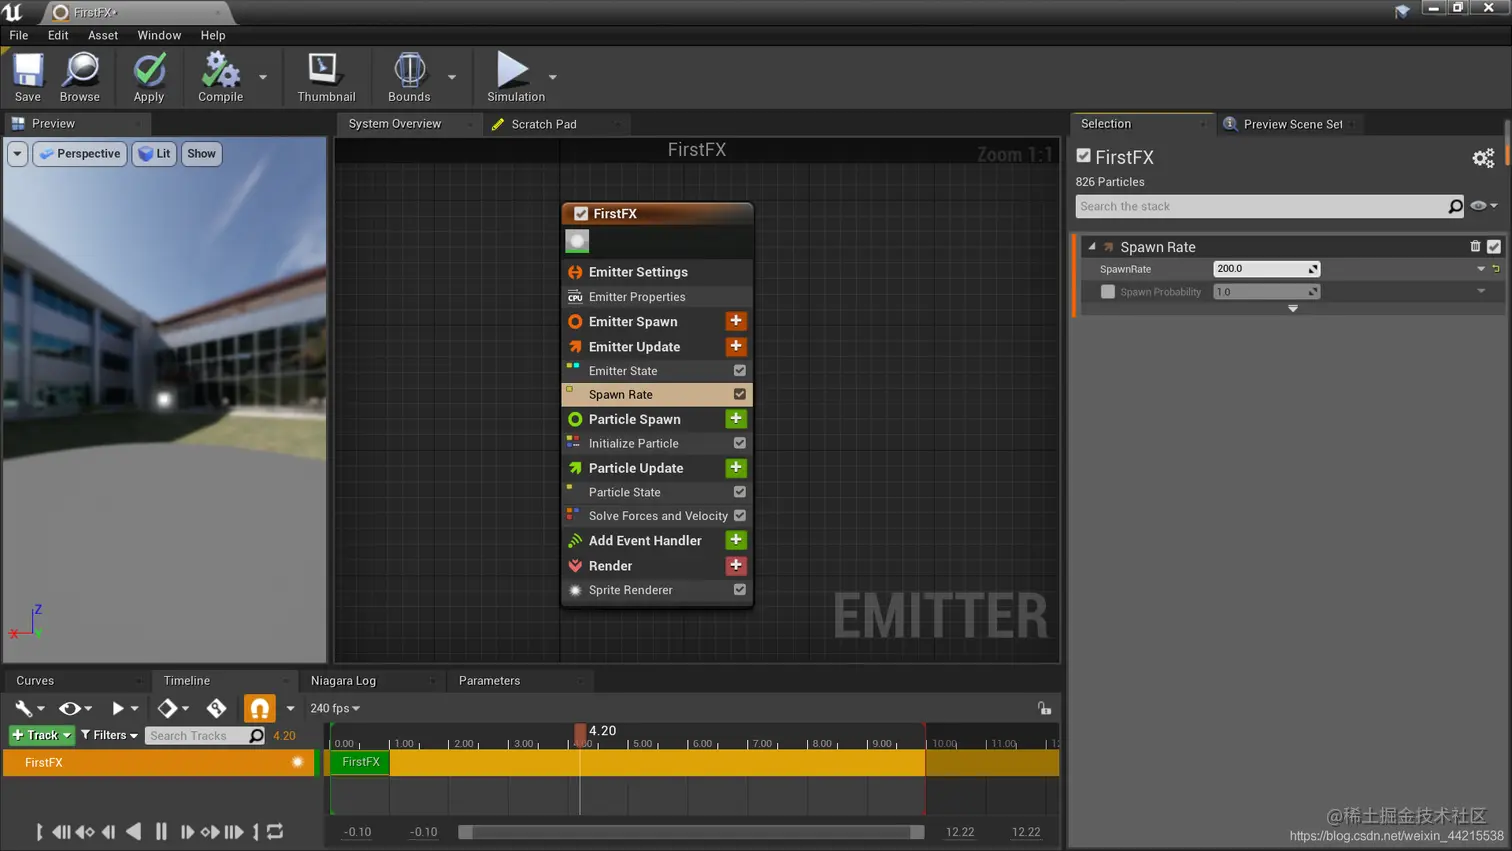Open the Window menu

(159, 35)
